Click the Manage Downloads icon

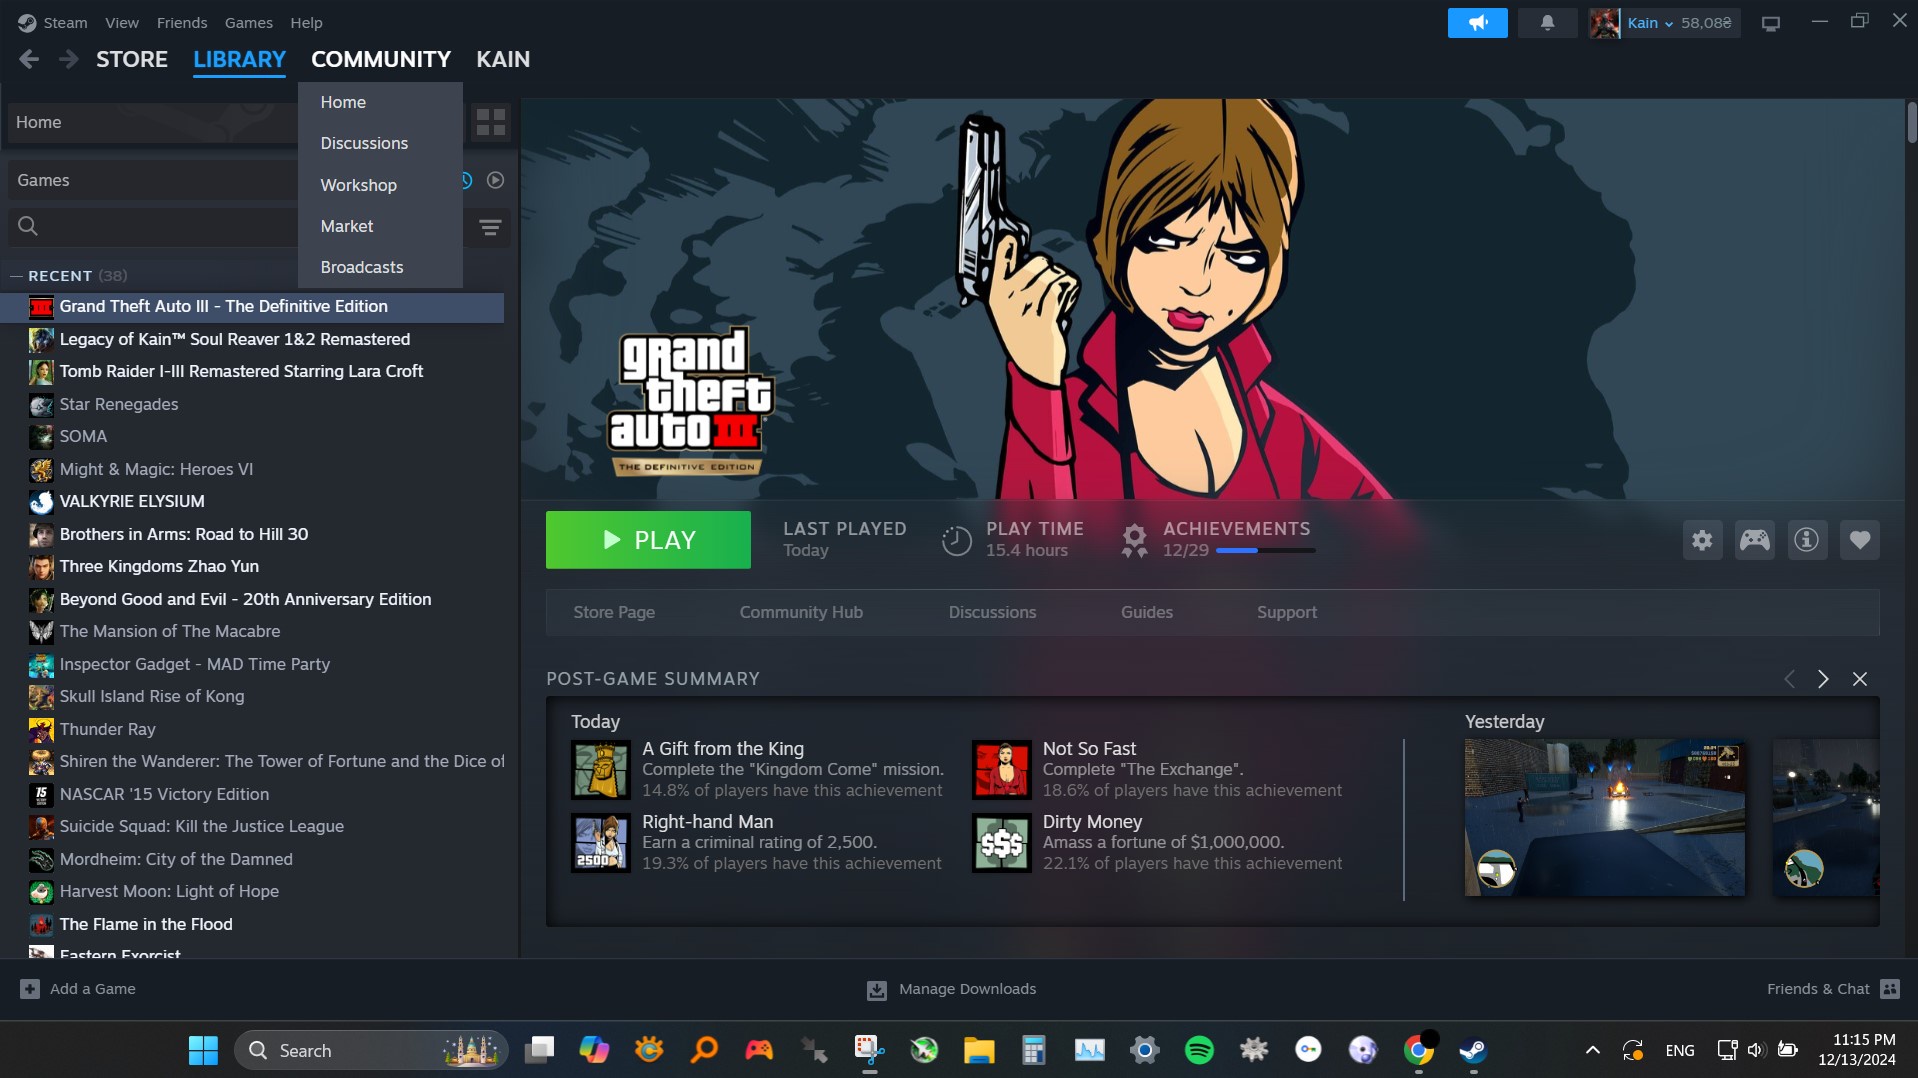[877, 990]
